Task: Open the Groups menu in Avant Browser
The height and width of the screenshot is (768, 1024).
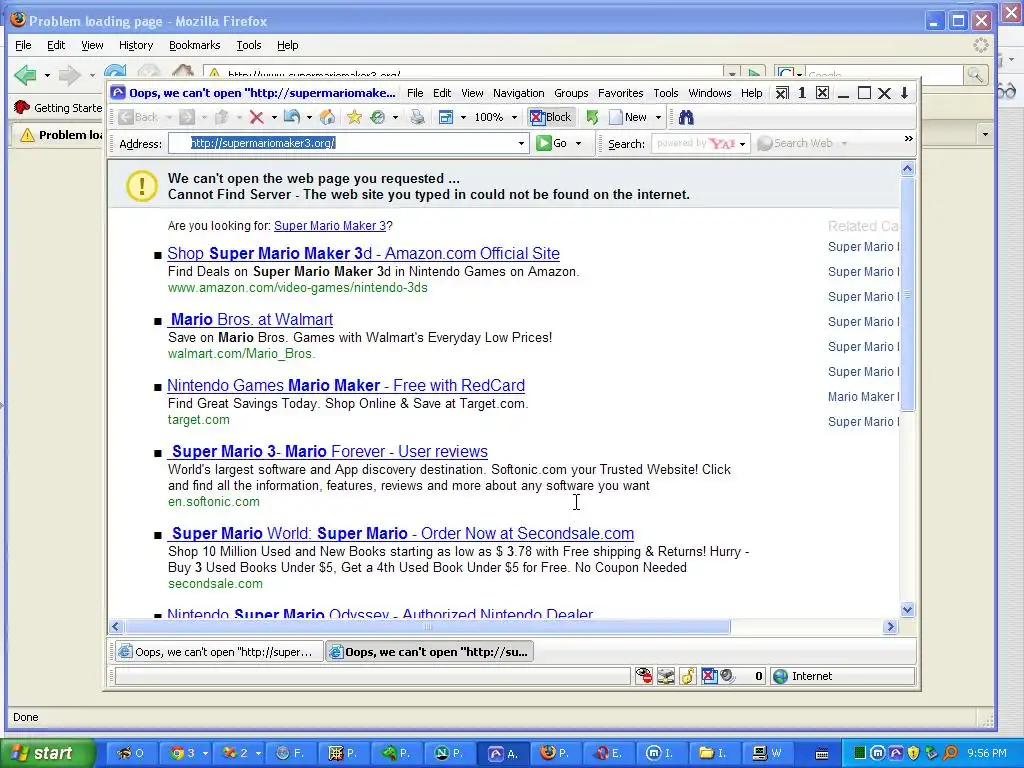Action: [571, 93]
